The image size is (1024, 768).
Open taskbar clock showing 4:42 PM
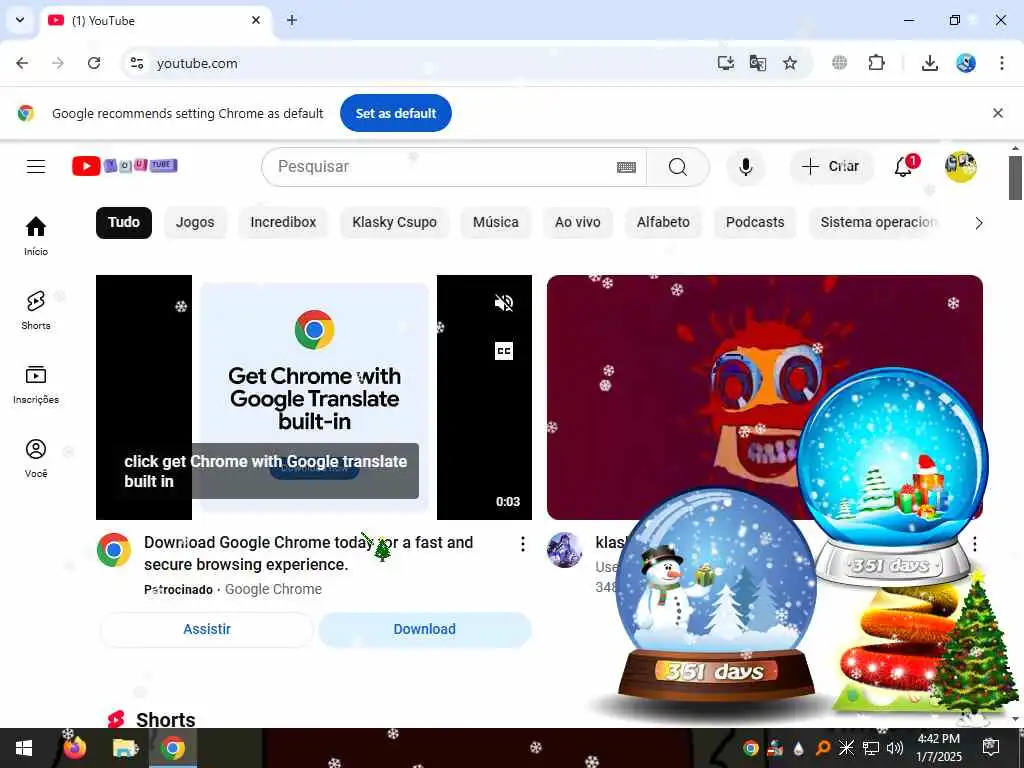tap(938, 748)
